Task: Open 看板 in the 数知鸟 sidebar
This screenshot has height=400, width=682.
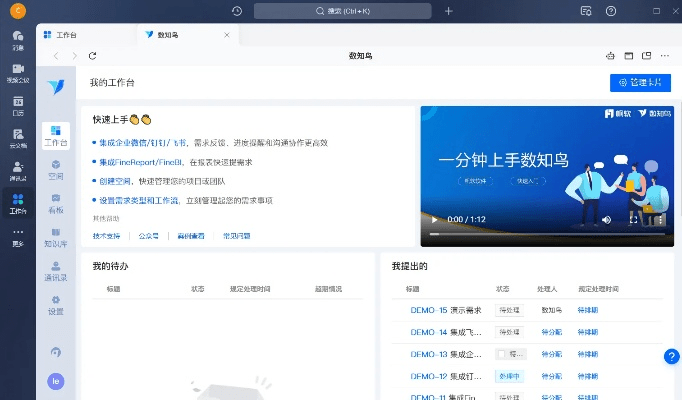Action: click(56, 204)
